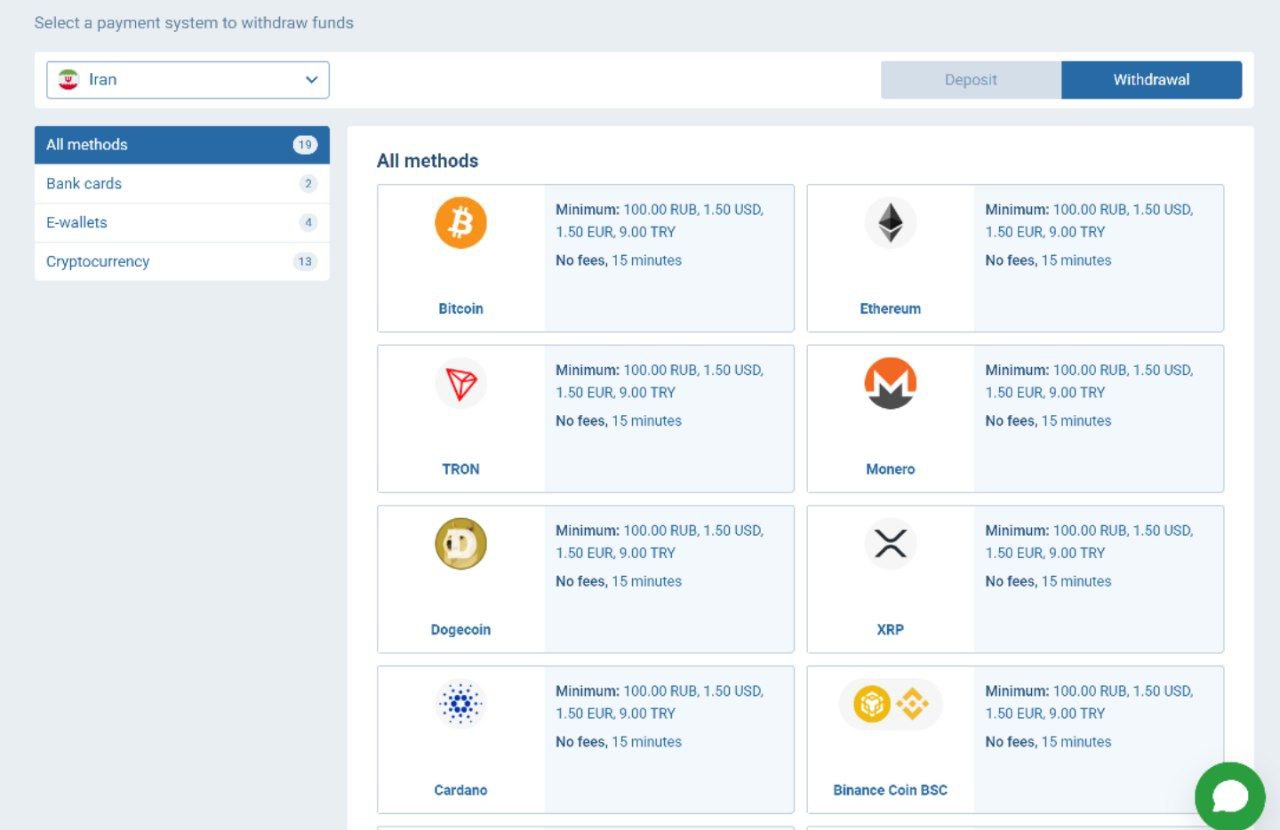Show E-wallets payment methods

pos(181,223)
